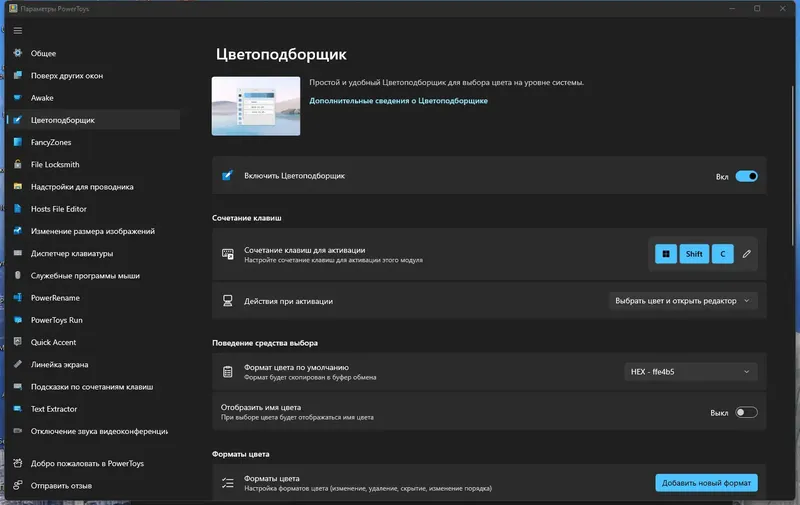Click the Windows key shortcut button
The height and width of the screenshot is (505, 800).
click(666, 254)
